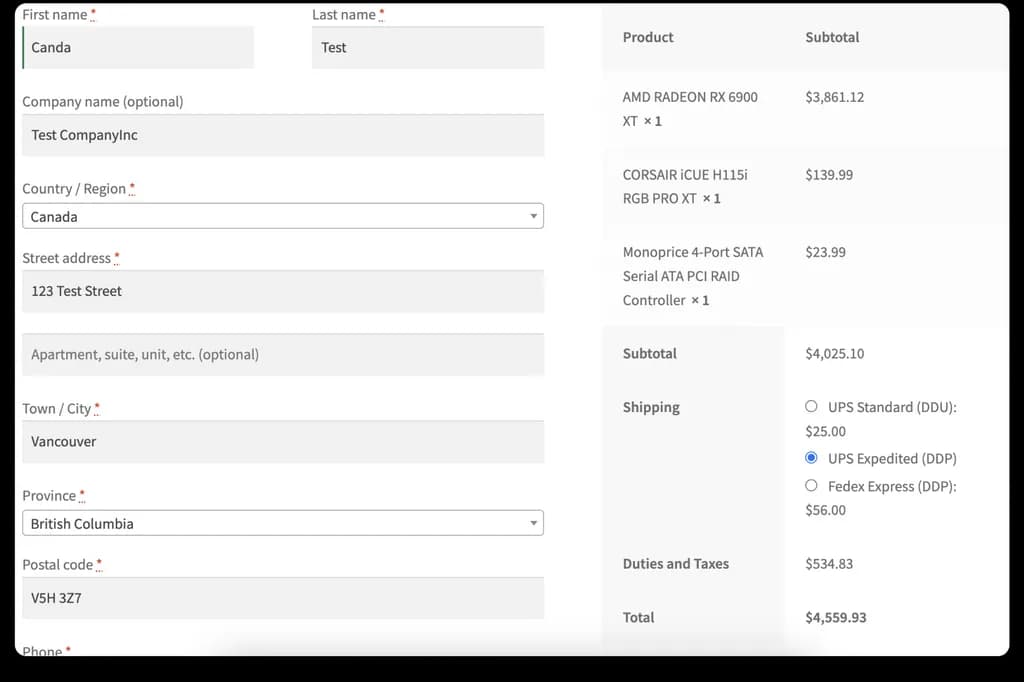Click the $4,025.10 order subtotal value
The width and height of the screenshot is (1024, 682).
click(x=835, y=353)
